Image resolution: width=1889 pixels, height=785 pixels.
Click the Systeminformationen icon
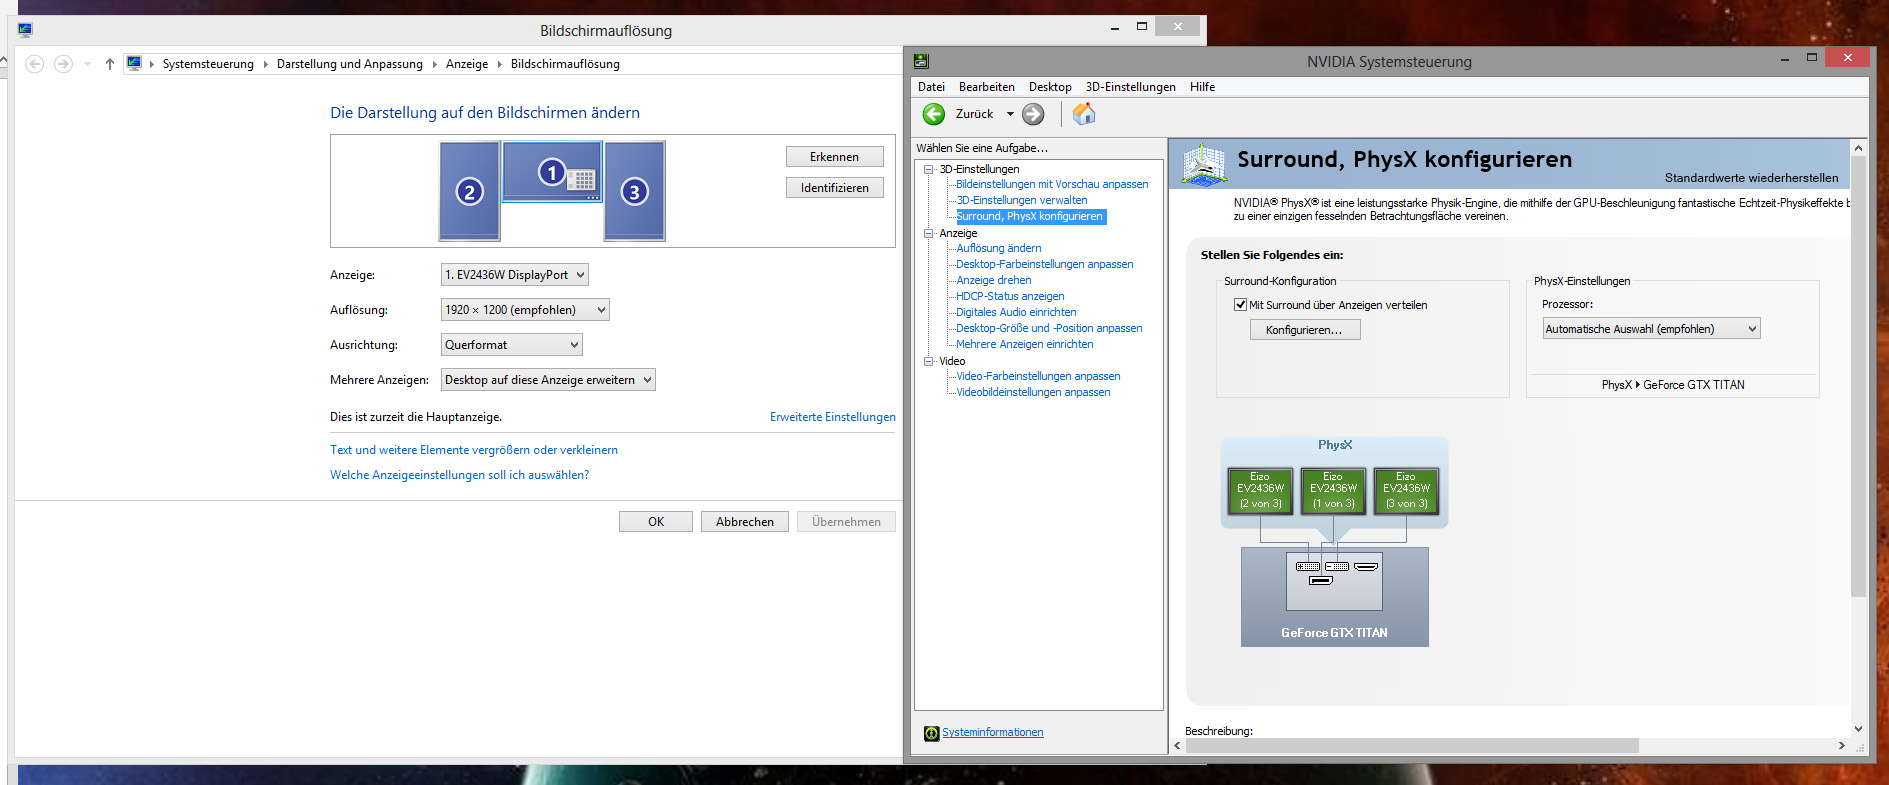click(x=932, y=733)
